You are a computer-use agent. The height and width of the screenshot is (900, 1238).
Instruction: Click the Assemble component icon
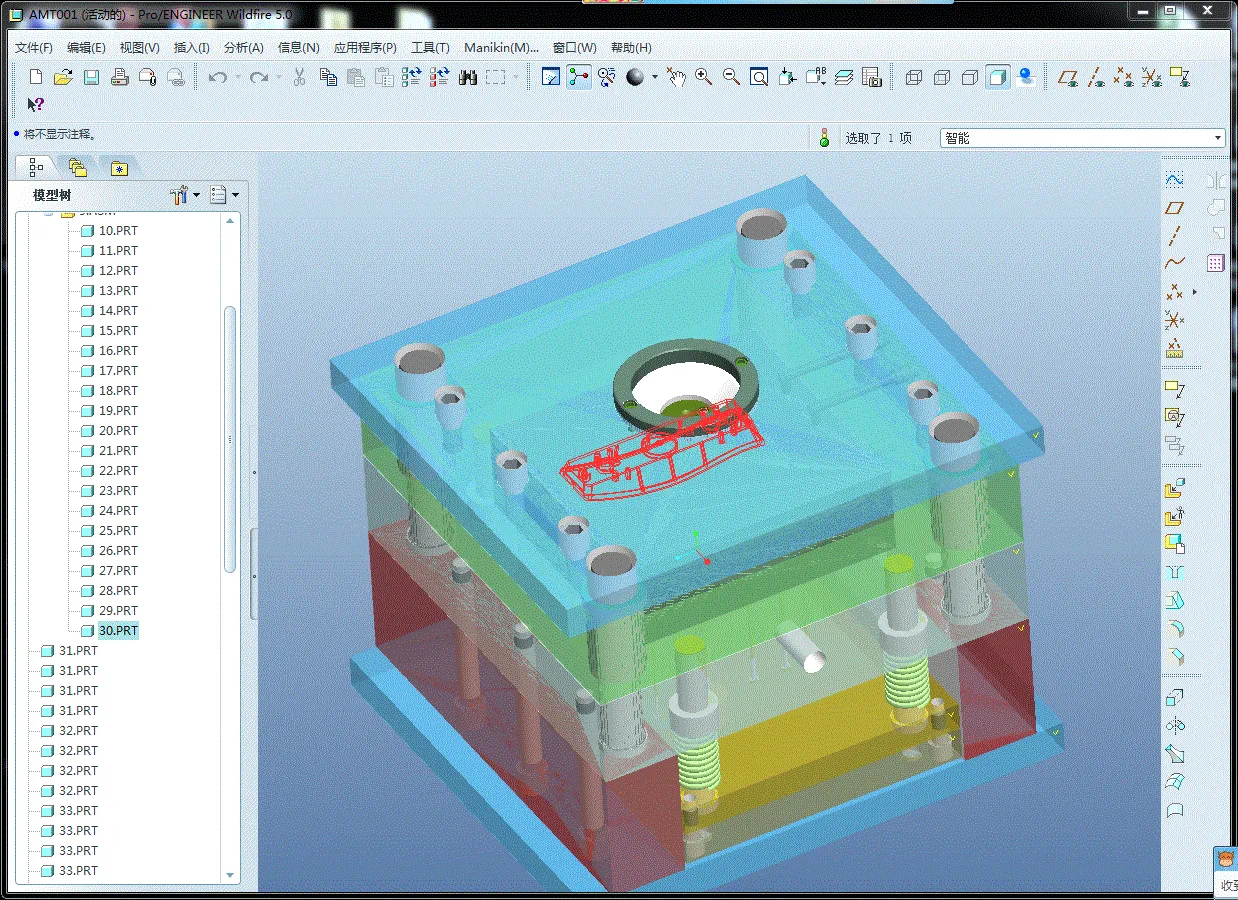pyautogui.click(x=1174, y=490)
